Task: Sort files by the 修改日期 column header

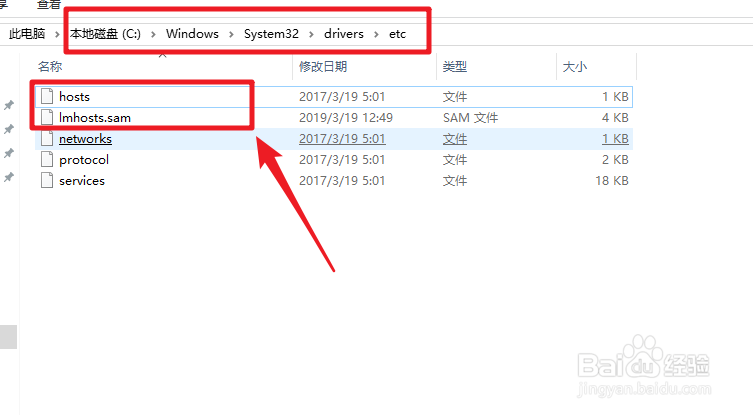Action: point(323,67)
